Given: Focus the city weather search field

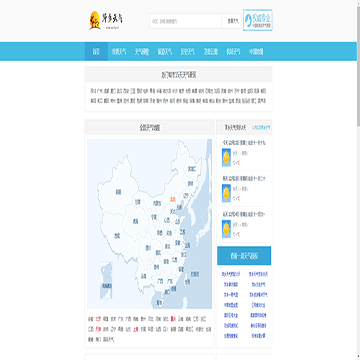Looking at the screenshot, I should (185, 21).
